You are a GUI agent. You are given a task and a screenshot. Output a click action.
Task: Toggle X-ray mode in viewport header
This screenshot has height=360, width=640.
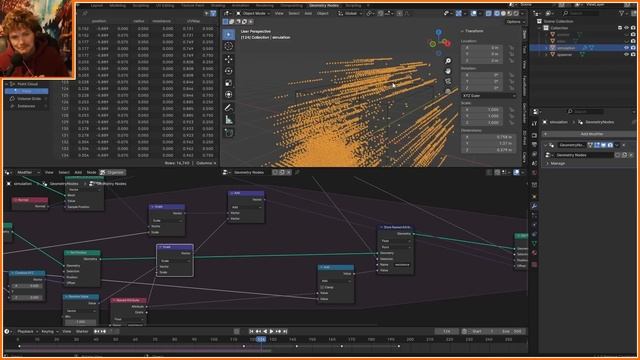tap(489, 13)
